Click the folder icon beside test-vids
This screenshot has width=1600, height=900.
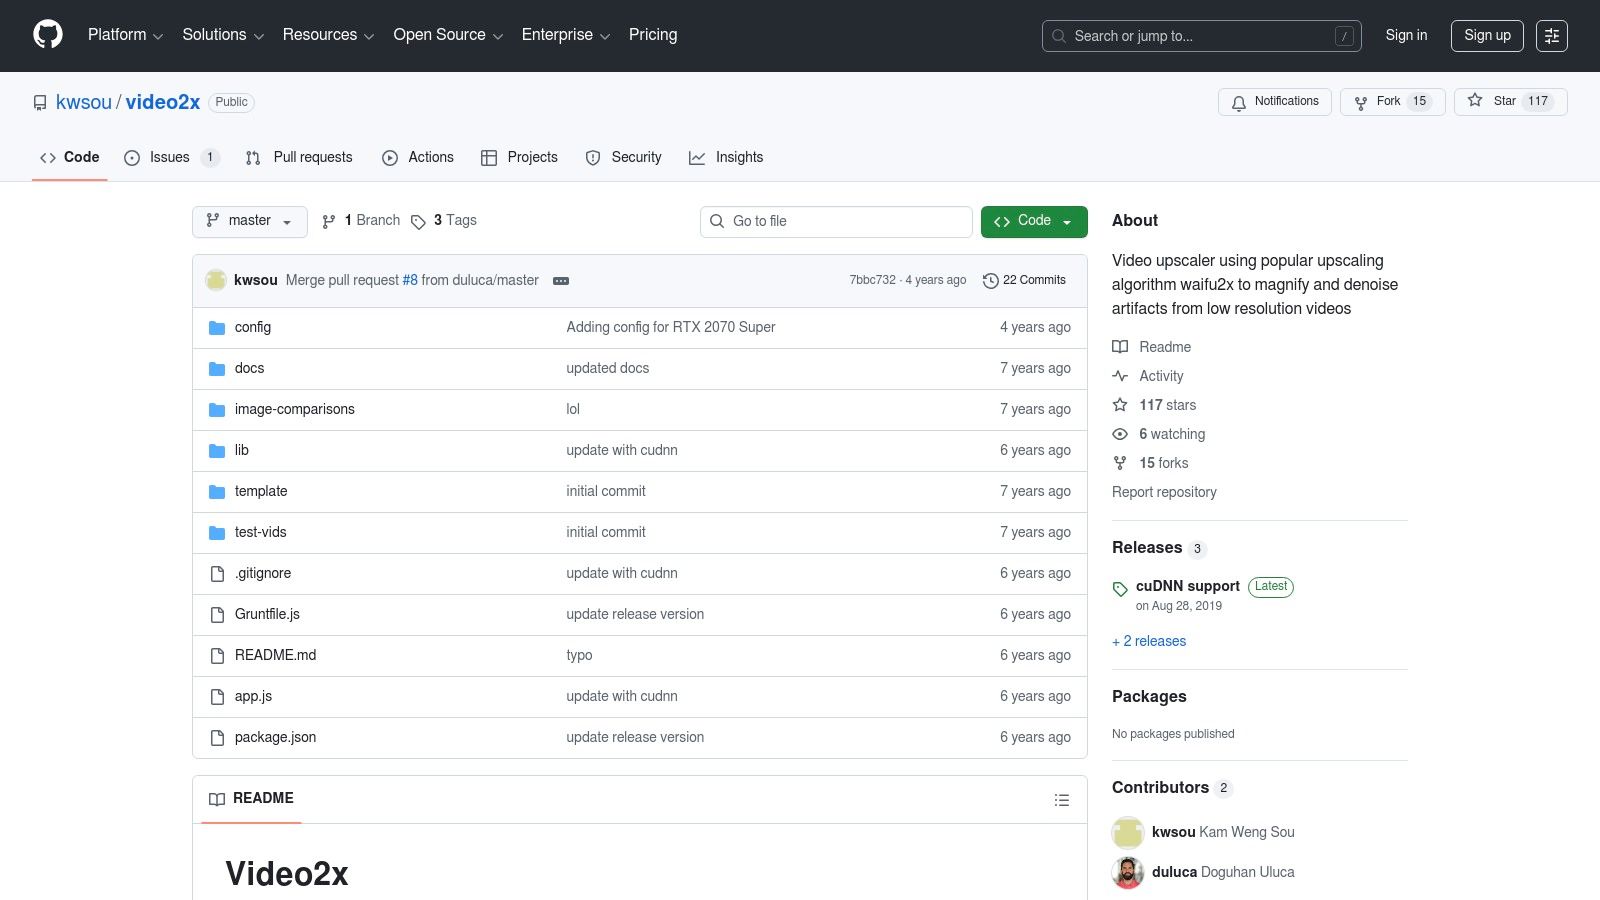tap(217, 533)
